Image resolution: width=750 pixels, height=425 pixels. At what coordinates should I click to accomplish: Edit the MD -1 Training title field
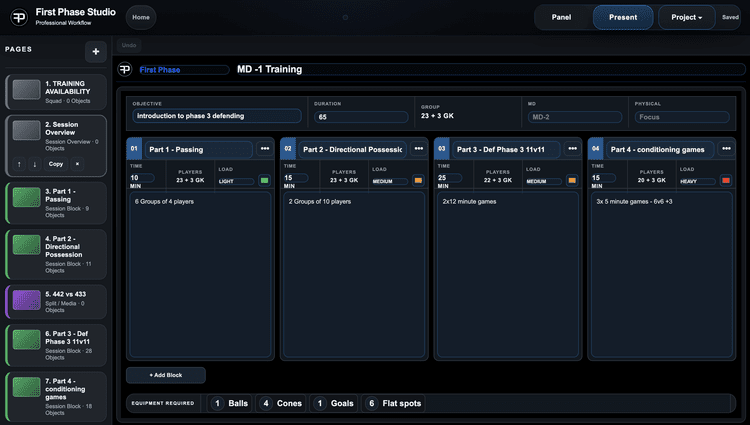tap(490, 70)
